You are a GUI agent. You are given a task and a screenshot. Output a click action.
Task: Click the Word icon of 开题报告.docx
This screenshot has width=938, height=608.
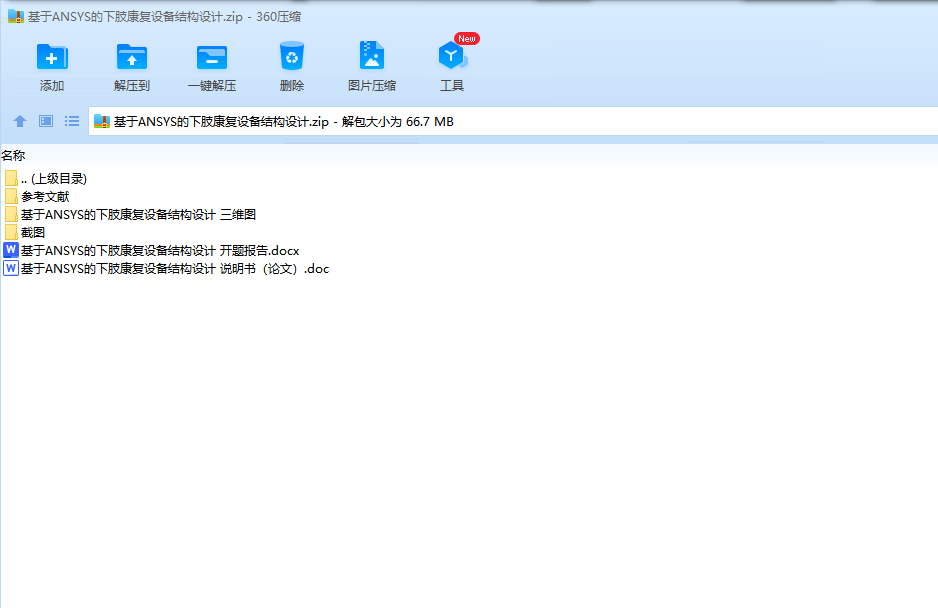[11, 250]
